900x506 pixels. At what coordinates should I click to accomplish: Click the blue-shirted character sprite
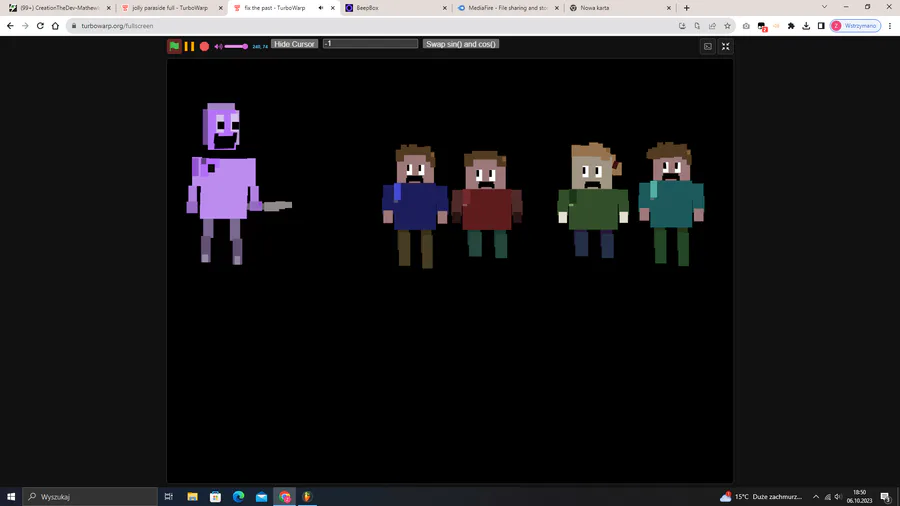415,207
